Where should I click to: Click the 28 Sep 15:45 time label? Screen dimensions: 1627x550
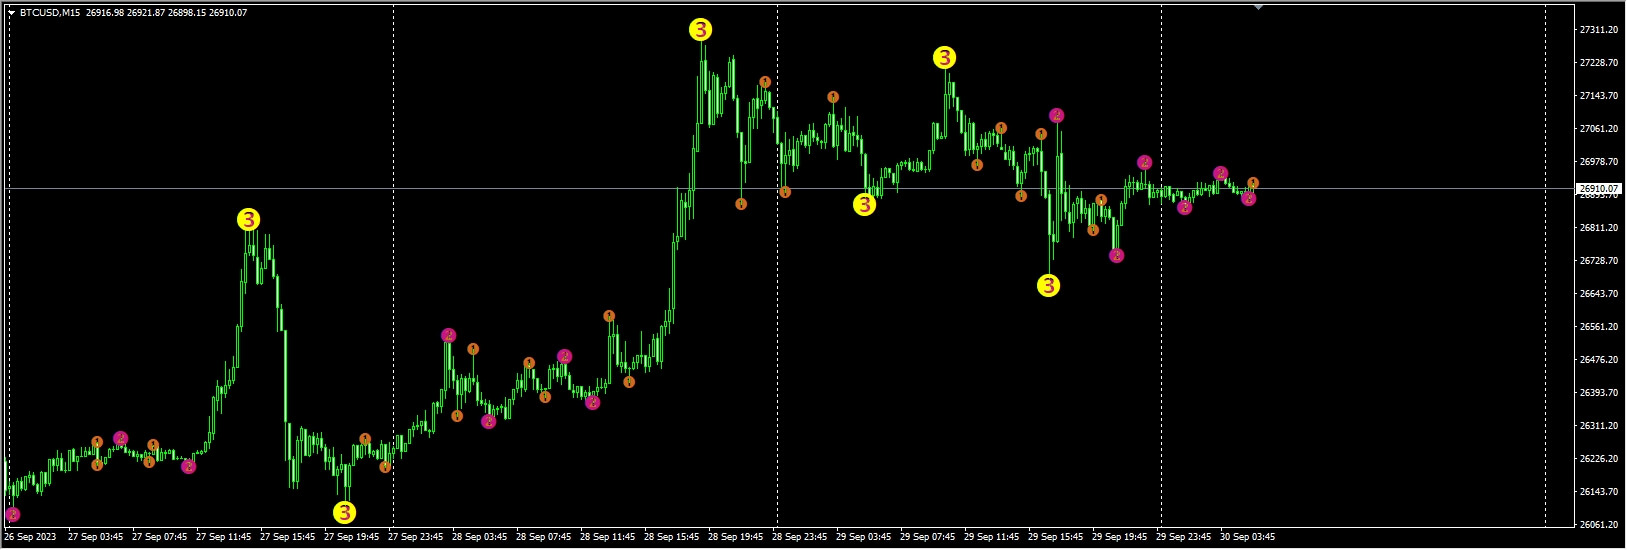(x=672, y=537)
